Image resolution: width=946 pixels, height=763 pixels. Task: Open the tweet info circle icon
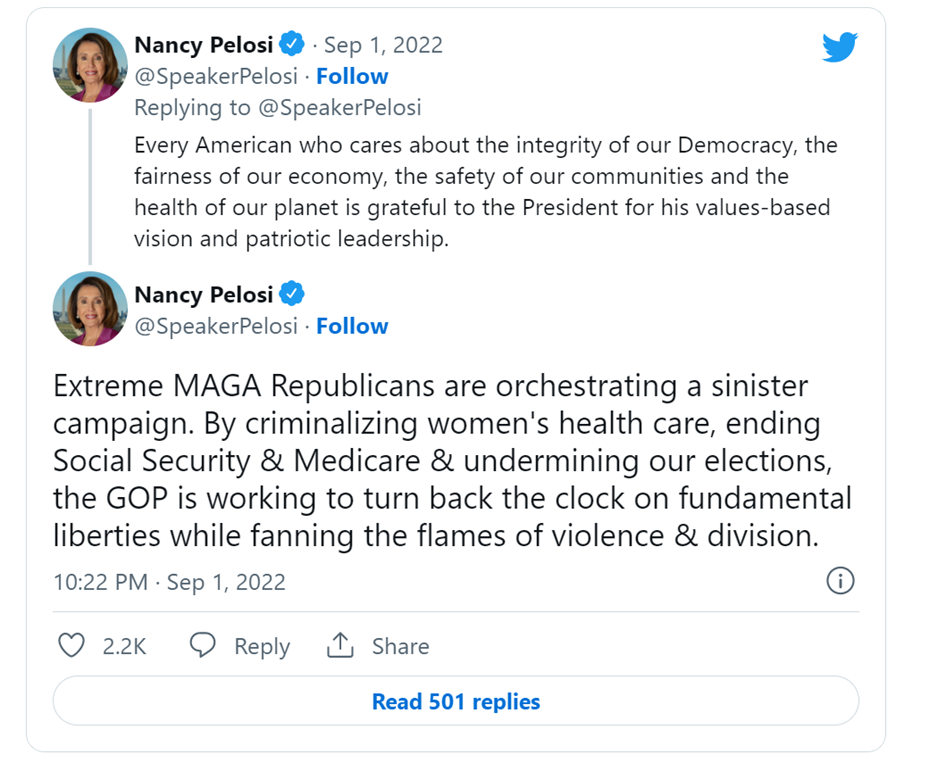pos(840,581)
